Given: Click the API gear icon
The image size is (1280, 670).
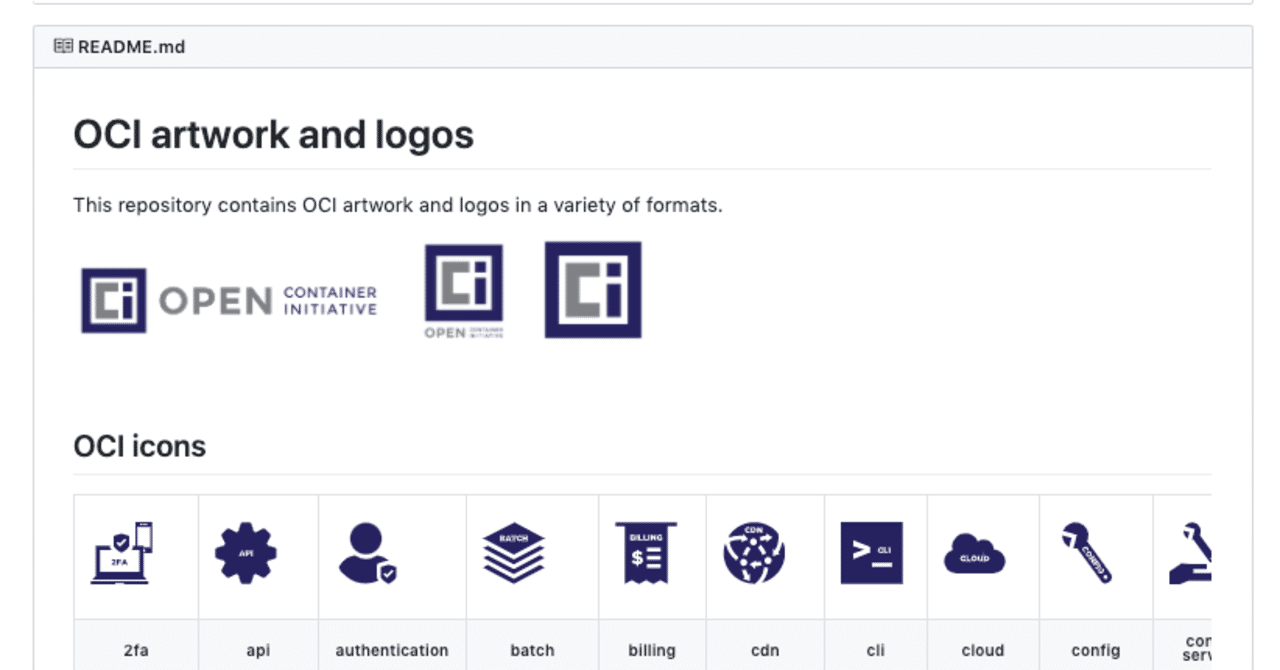Looking at the screenshot, I should click(246, 553).
